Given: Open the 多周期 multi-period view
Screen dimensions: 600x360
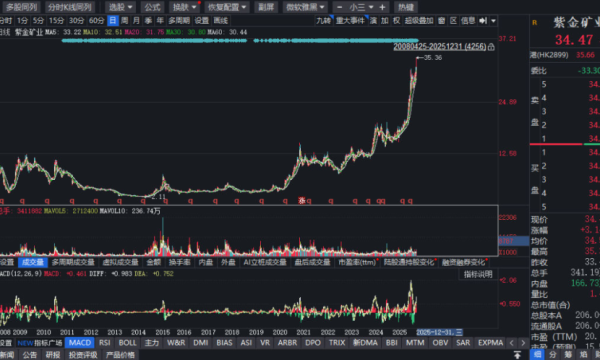Looking at the screenshot, I should point(179,20).
